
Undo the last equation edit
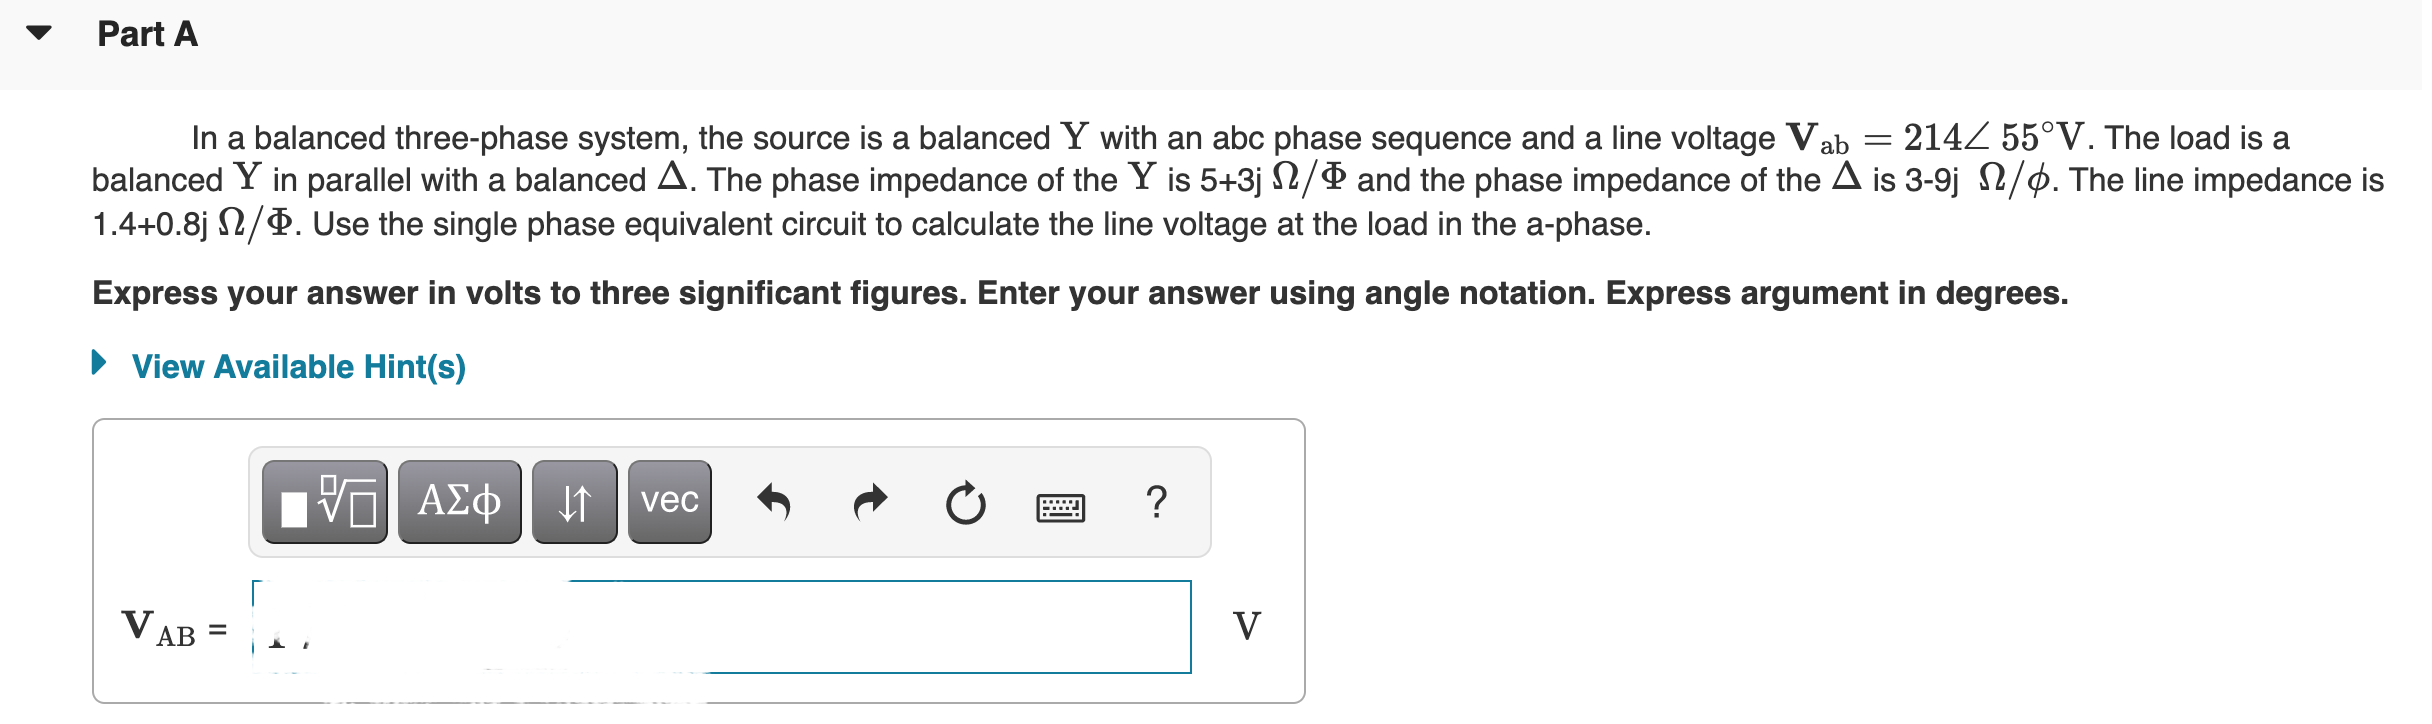[x=772, y=502]
